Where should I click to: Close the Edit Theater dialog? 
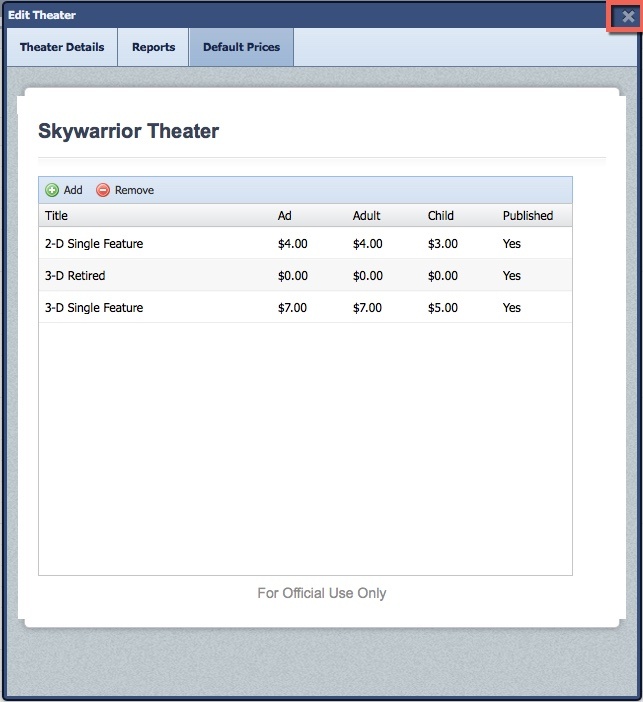[x=627, y=16]
